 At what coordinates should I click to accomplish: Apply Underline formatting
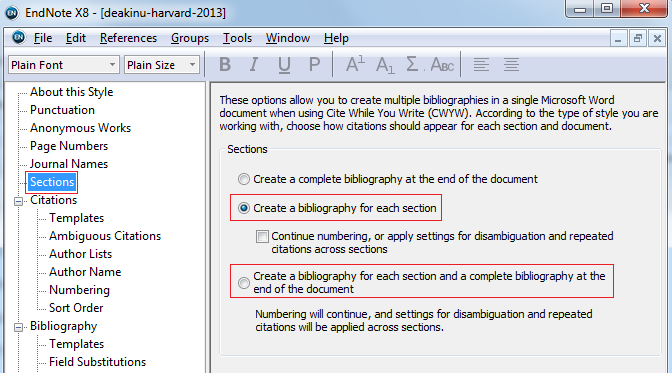point(284,65)
